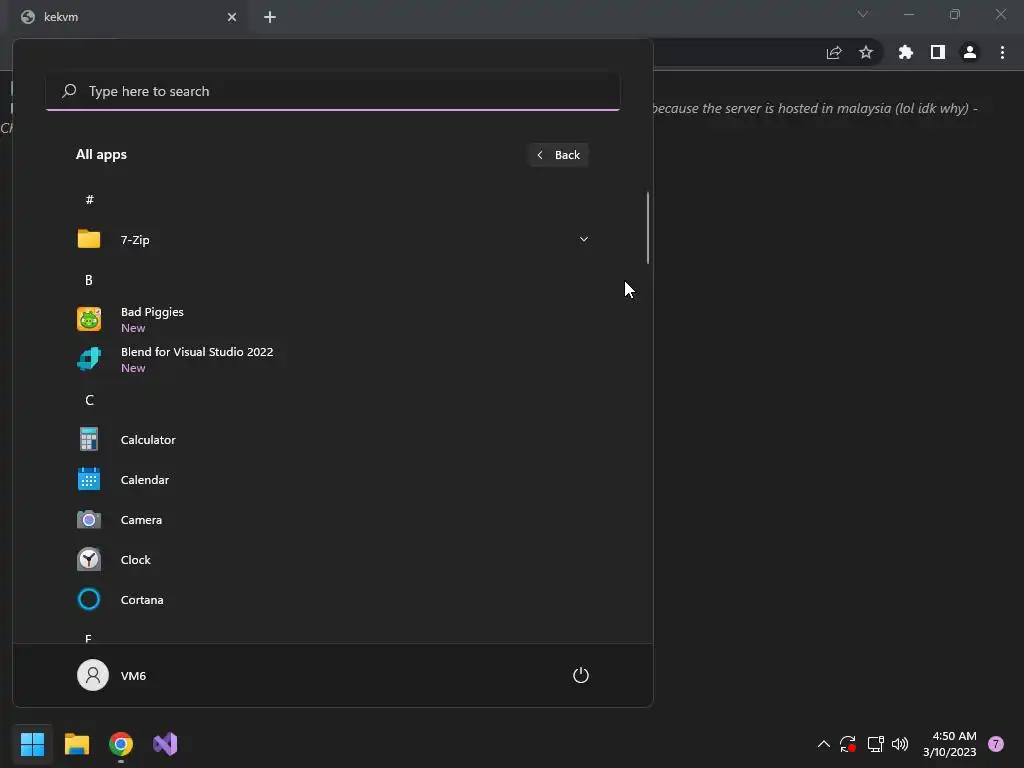Select the Calculator label text

click(148, 440)
